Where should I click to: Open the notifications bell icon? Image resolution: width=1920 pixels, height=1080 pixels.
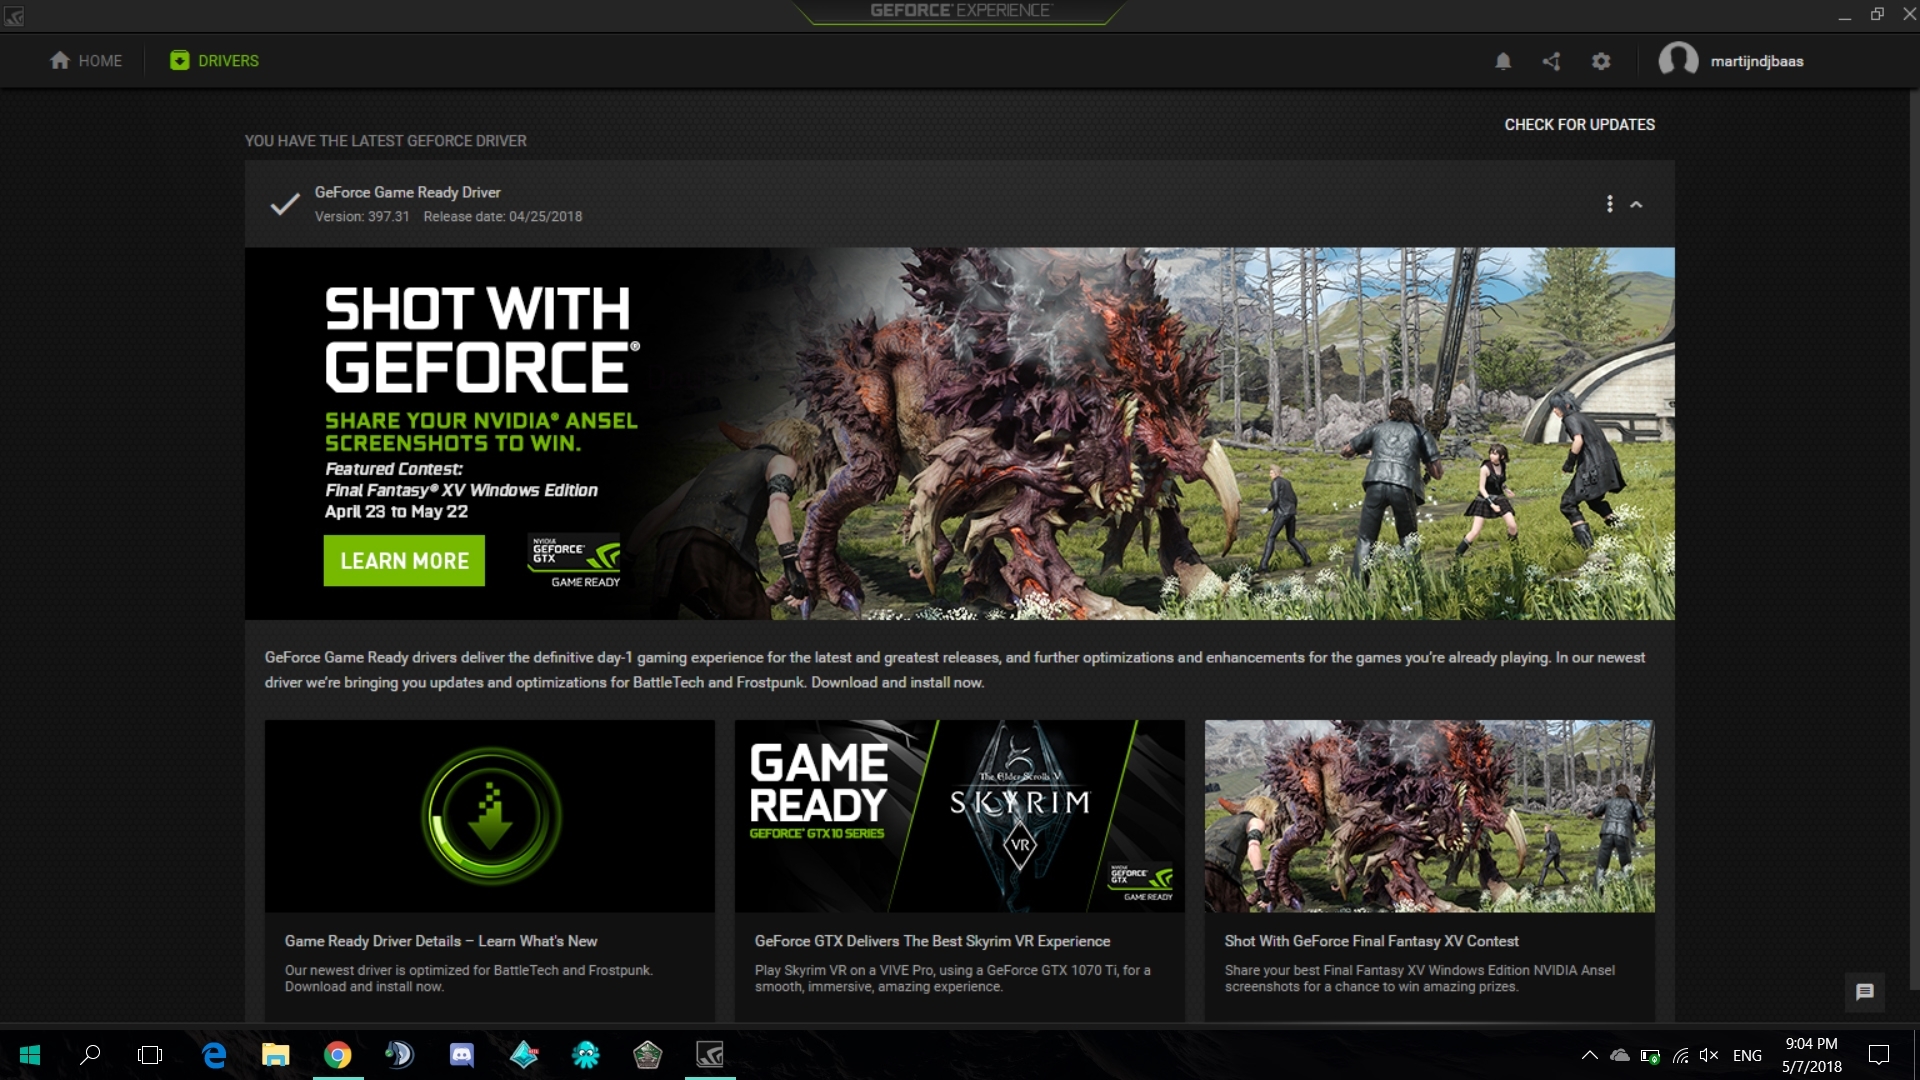click(1502, 61)
